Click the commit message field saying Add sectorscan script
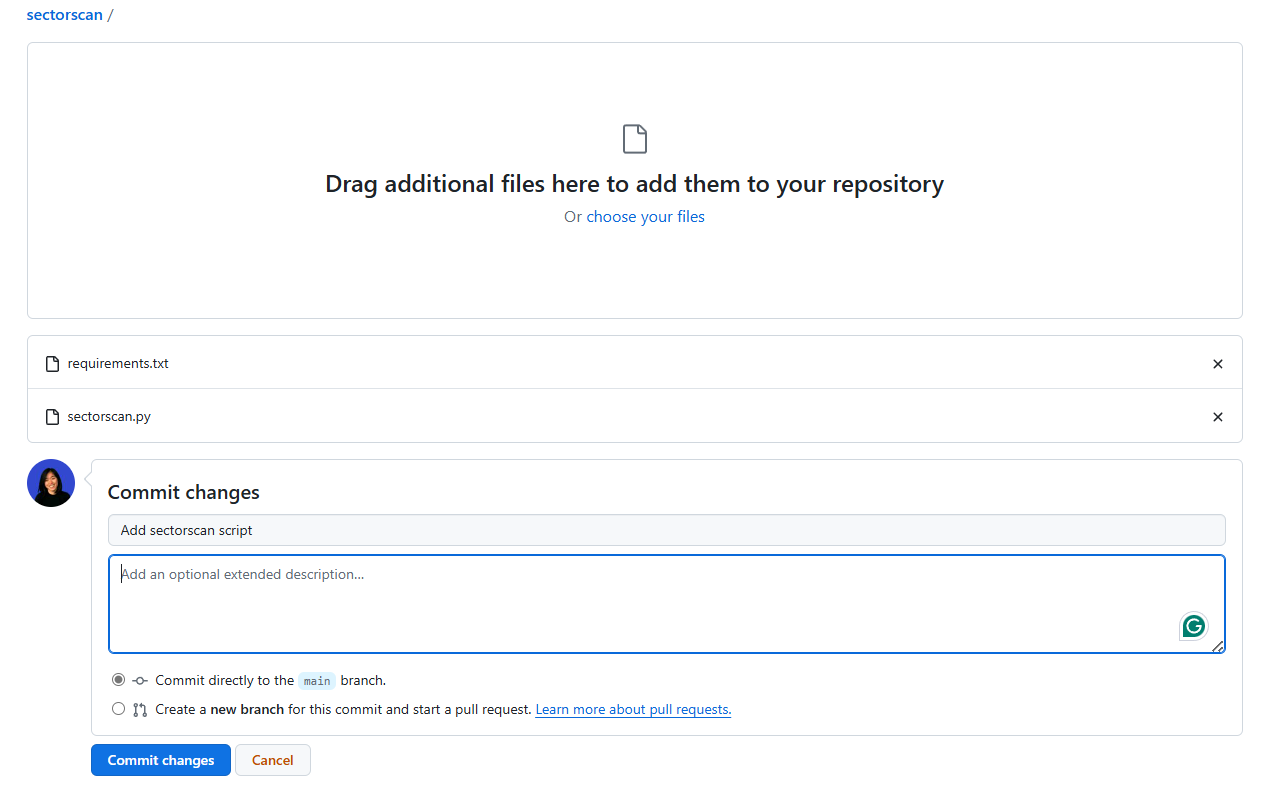 pyautogui.click(x=666, y=530)
